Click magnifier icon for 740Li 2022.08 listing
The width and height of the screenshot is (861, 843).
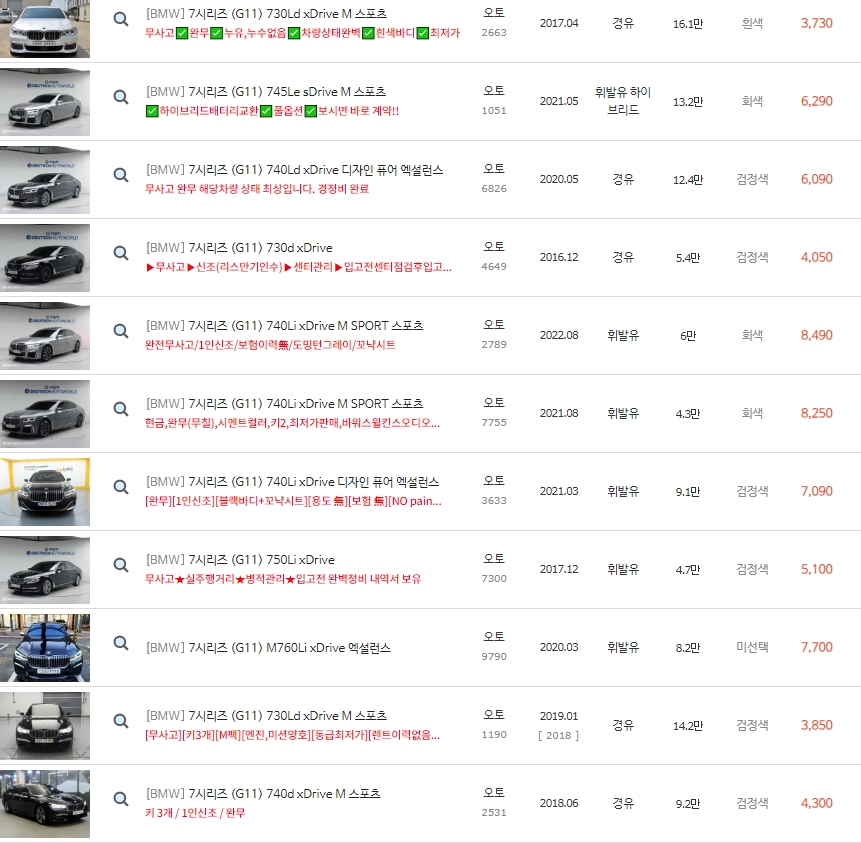(121, 331)
